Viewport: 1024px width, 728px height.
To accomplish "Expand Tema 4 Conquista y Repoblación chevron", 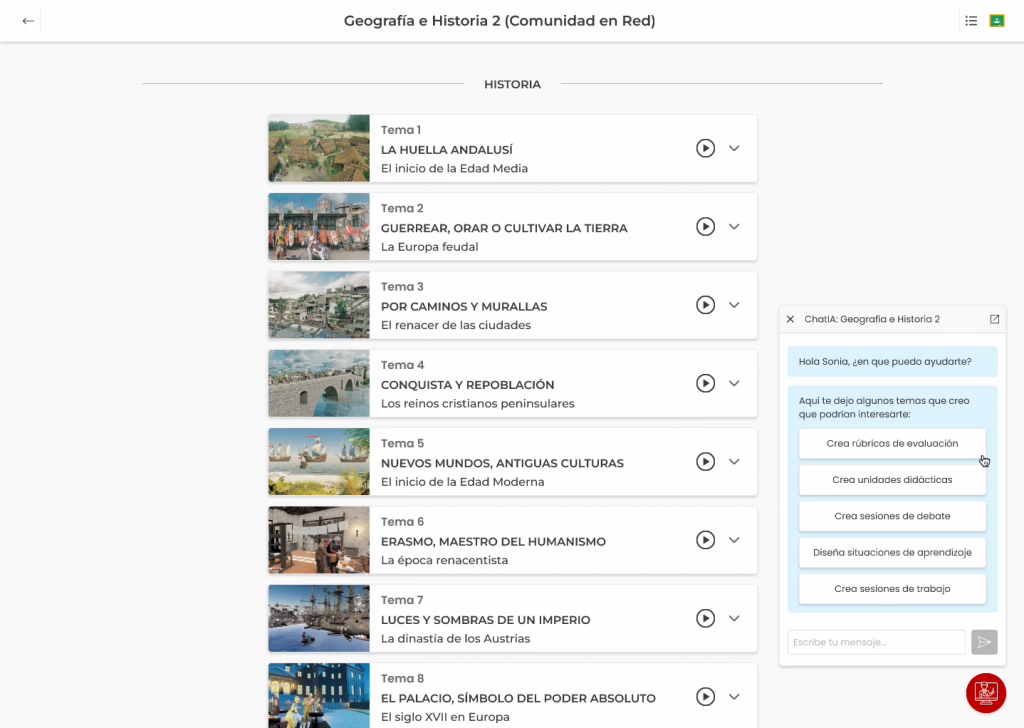I will pyautogui.click(x=734, y=383).
